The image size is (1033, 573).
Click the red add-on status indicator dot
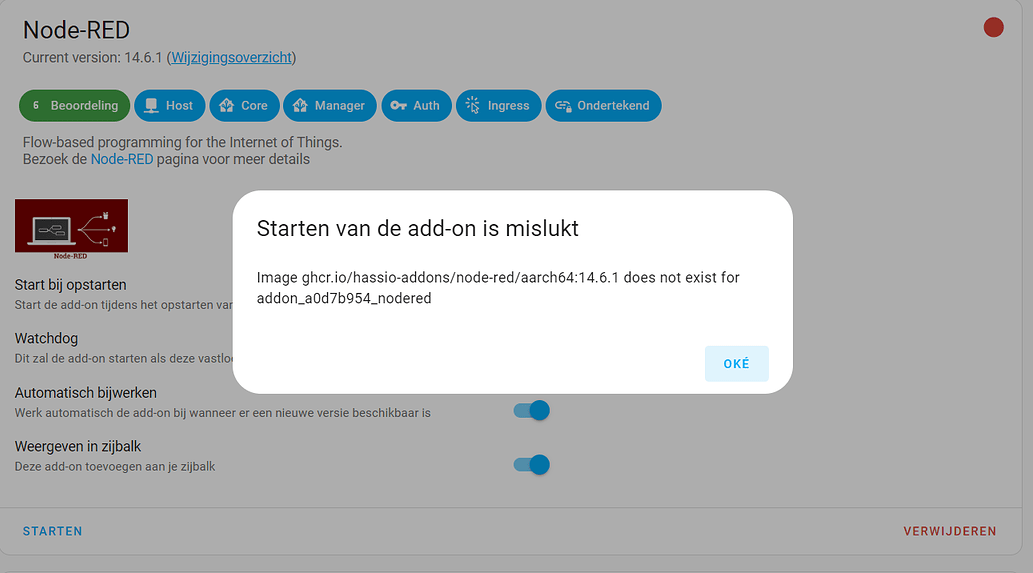(993, 27)
